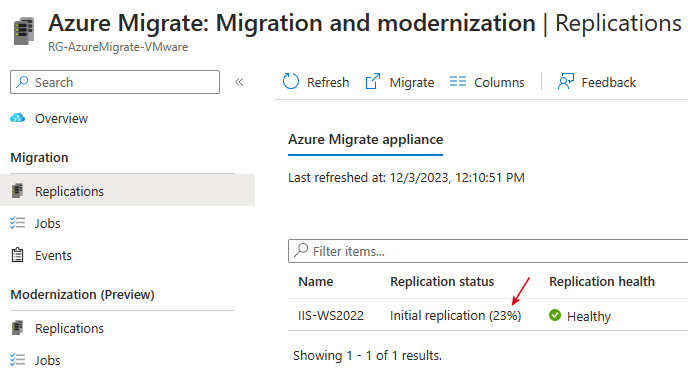Click the Overview cloud icon
The height and width of the screenshot is (380, 688).
click(18, 118)
